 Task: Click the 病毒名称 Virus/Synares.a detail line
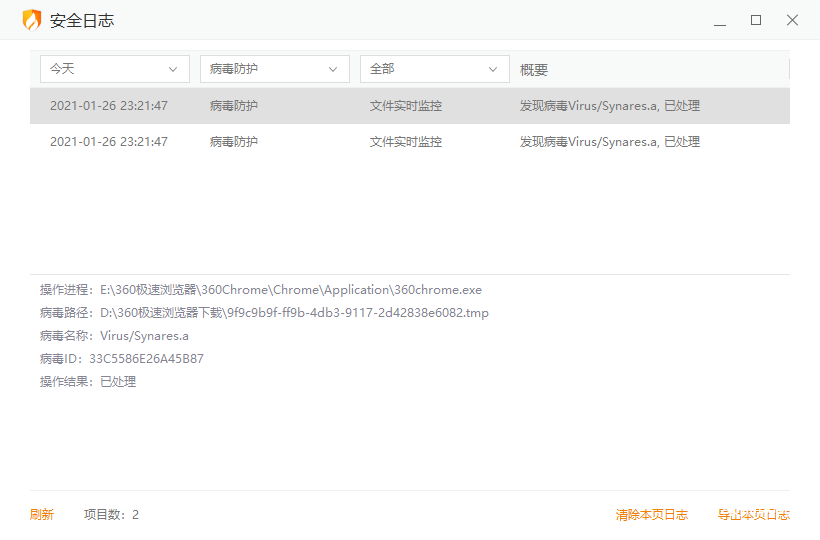click(144, 336)
